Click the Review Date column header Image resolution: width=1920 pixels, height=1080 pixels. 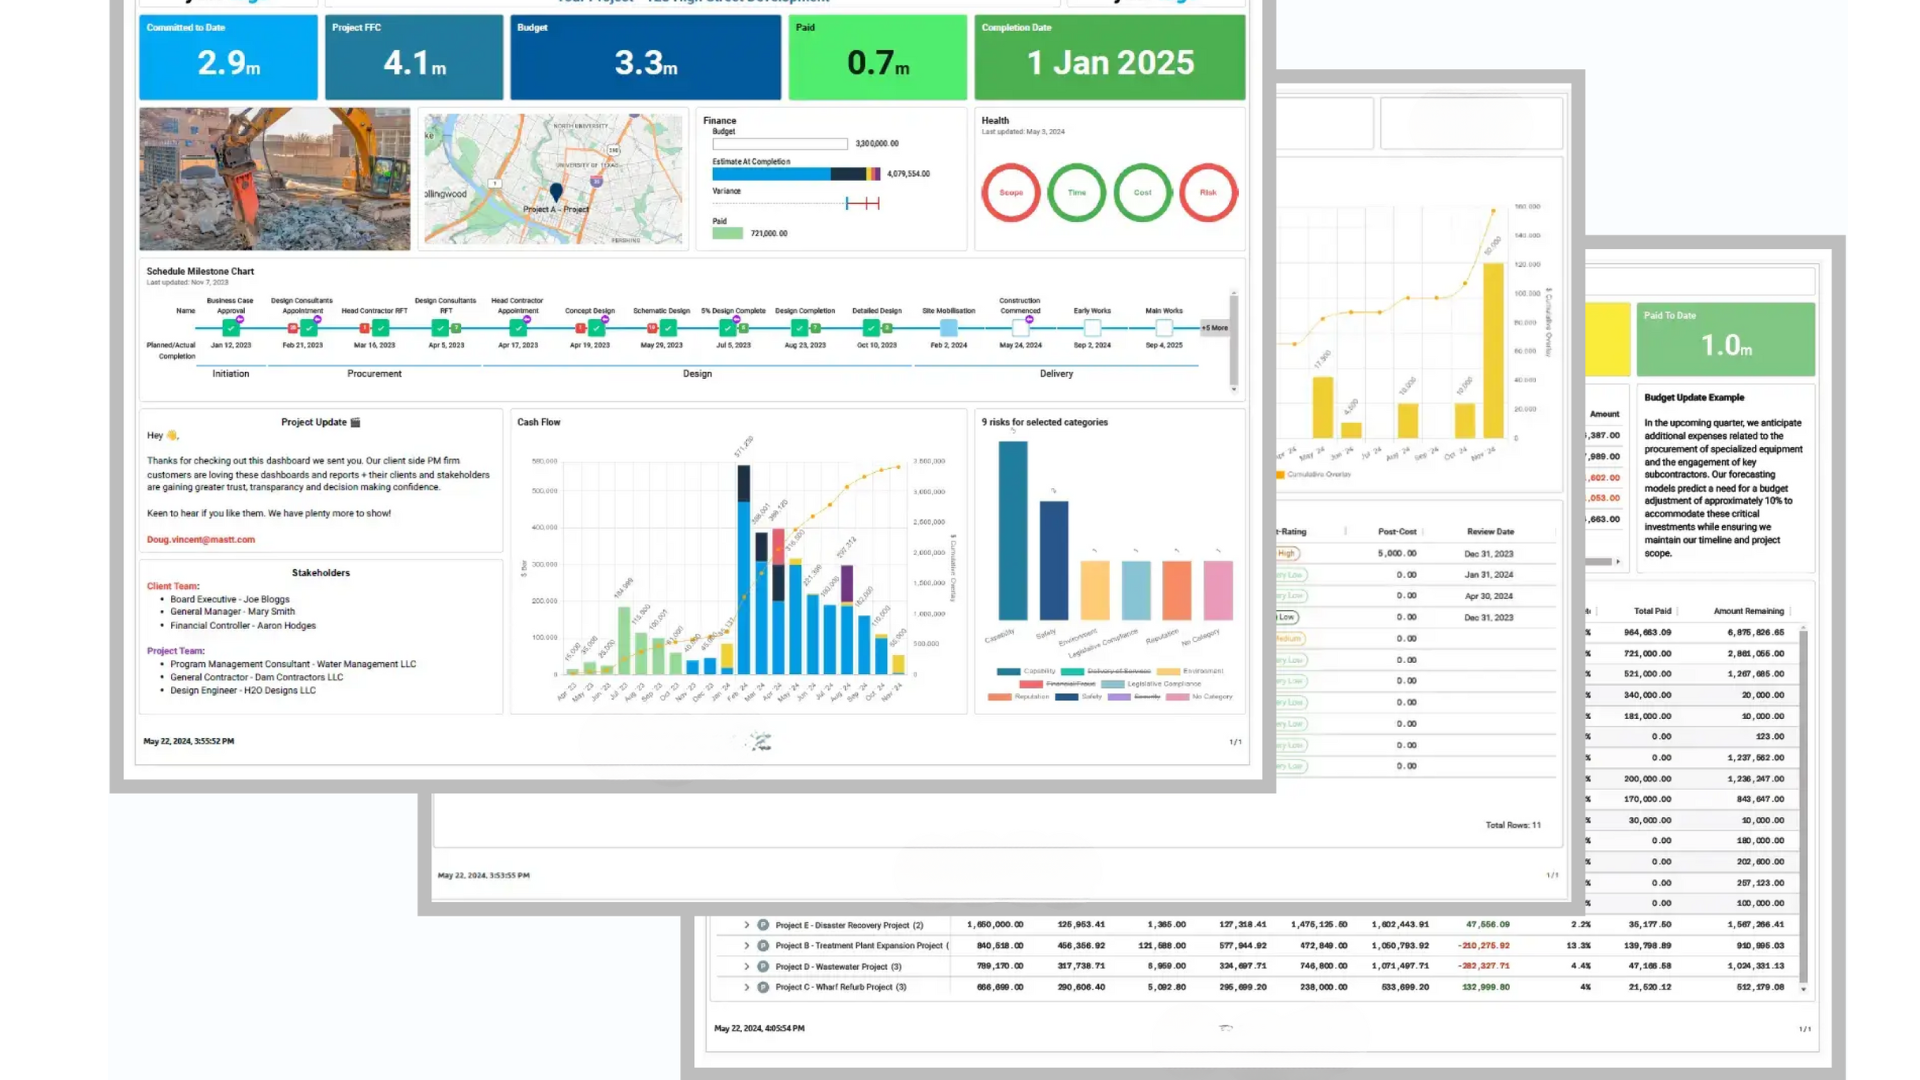(1490, 532)
